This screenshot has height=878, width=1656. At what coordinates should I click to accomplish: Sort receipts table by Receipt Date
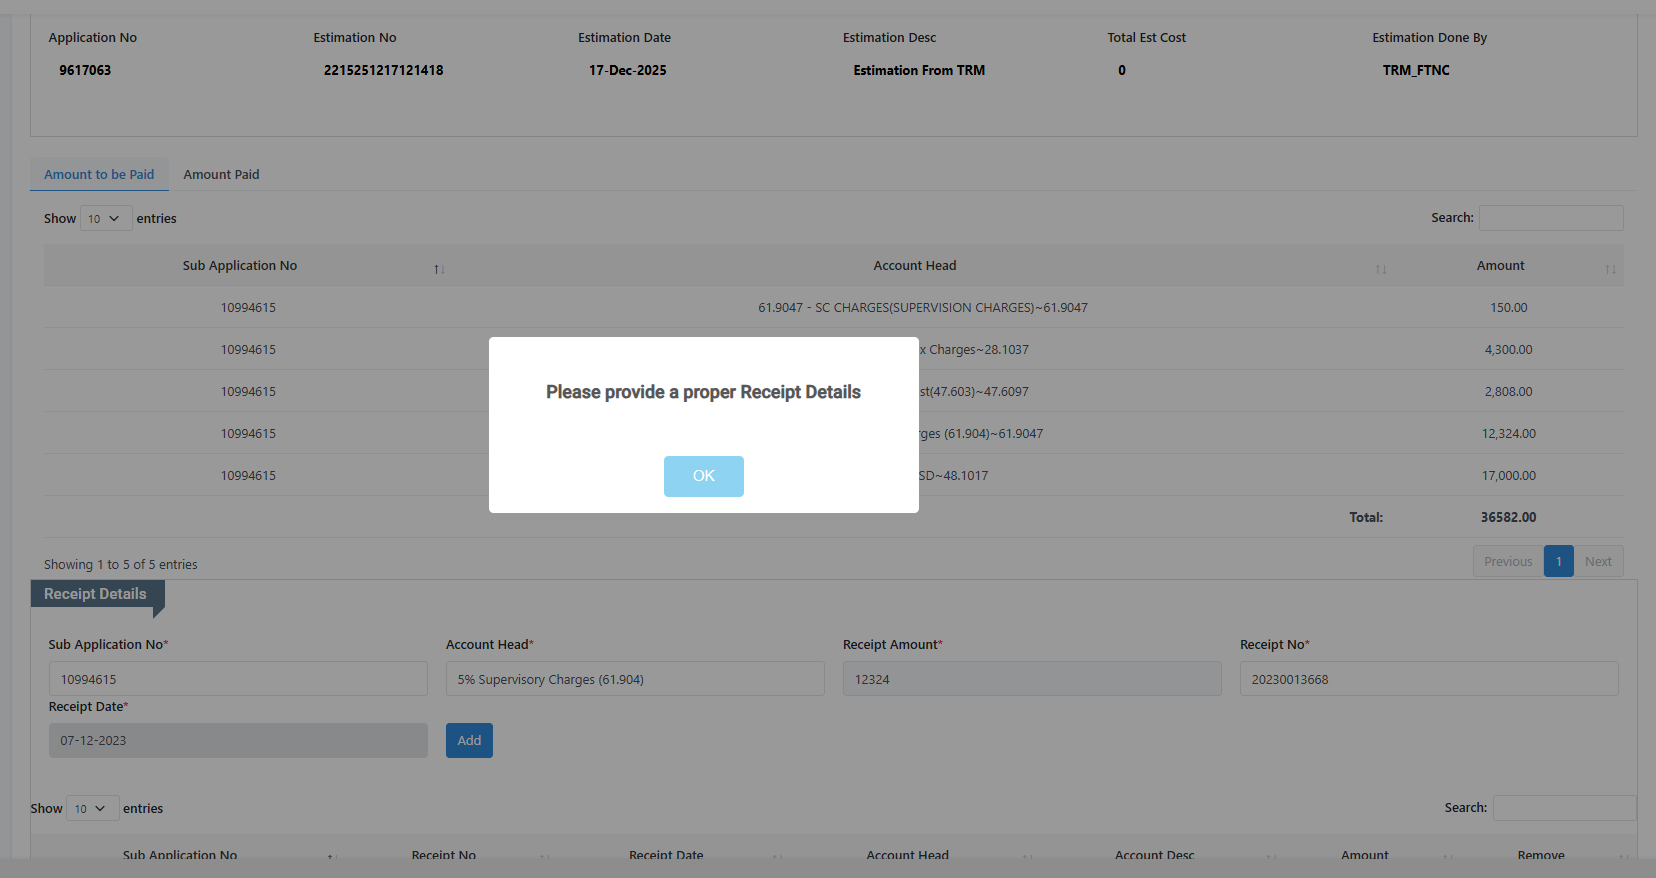pyautogui.click(x=666, y=856)
